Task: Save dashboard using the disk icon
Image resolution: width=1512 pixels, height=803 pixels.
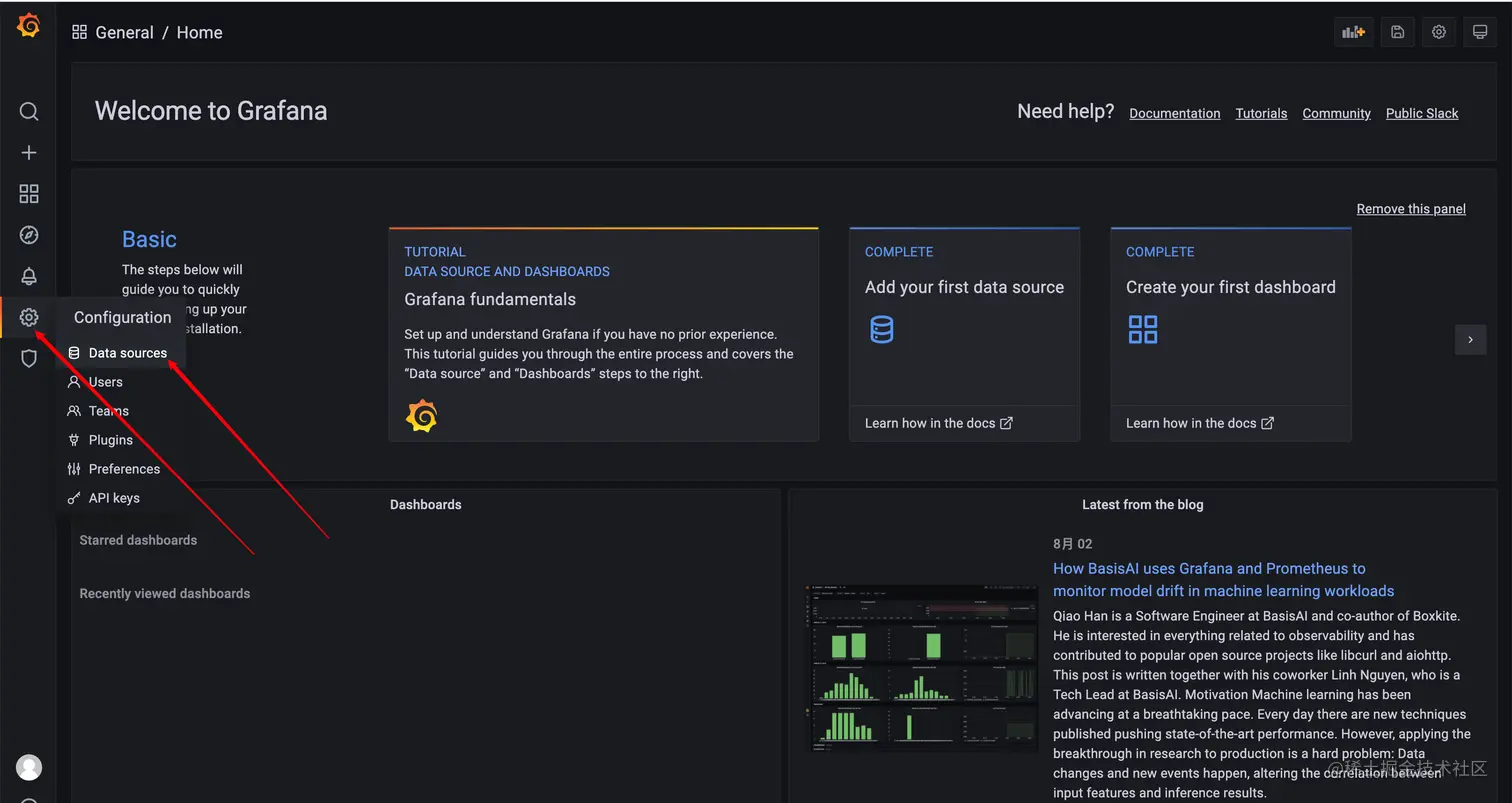Action: [1397, 32]
